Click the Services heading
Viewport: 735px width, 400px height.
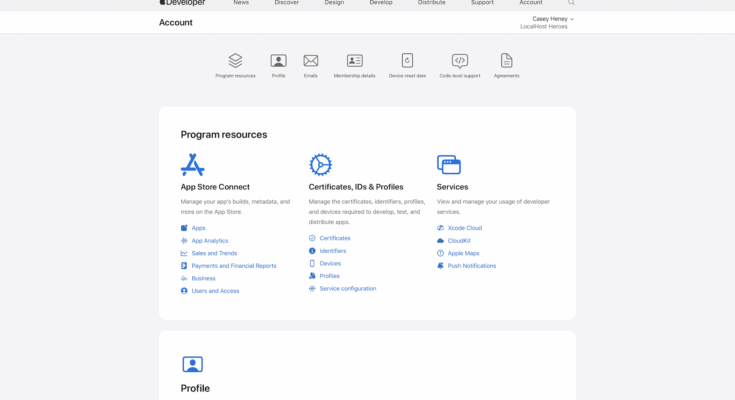(452, 187)
